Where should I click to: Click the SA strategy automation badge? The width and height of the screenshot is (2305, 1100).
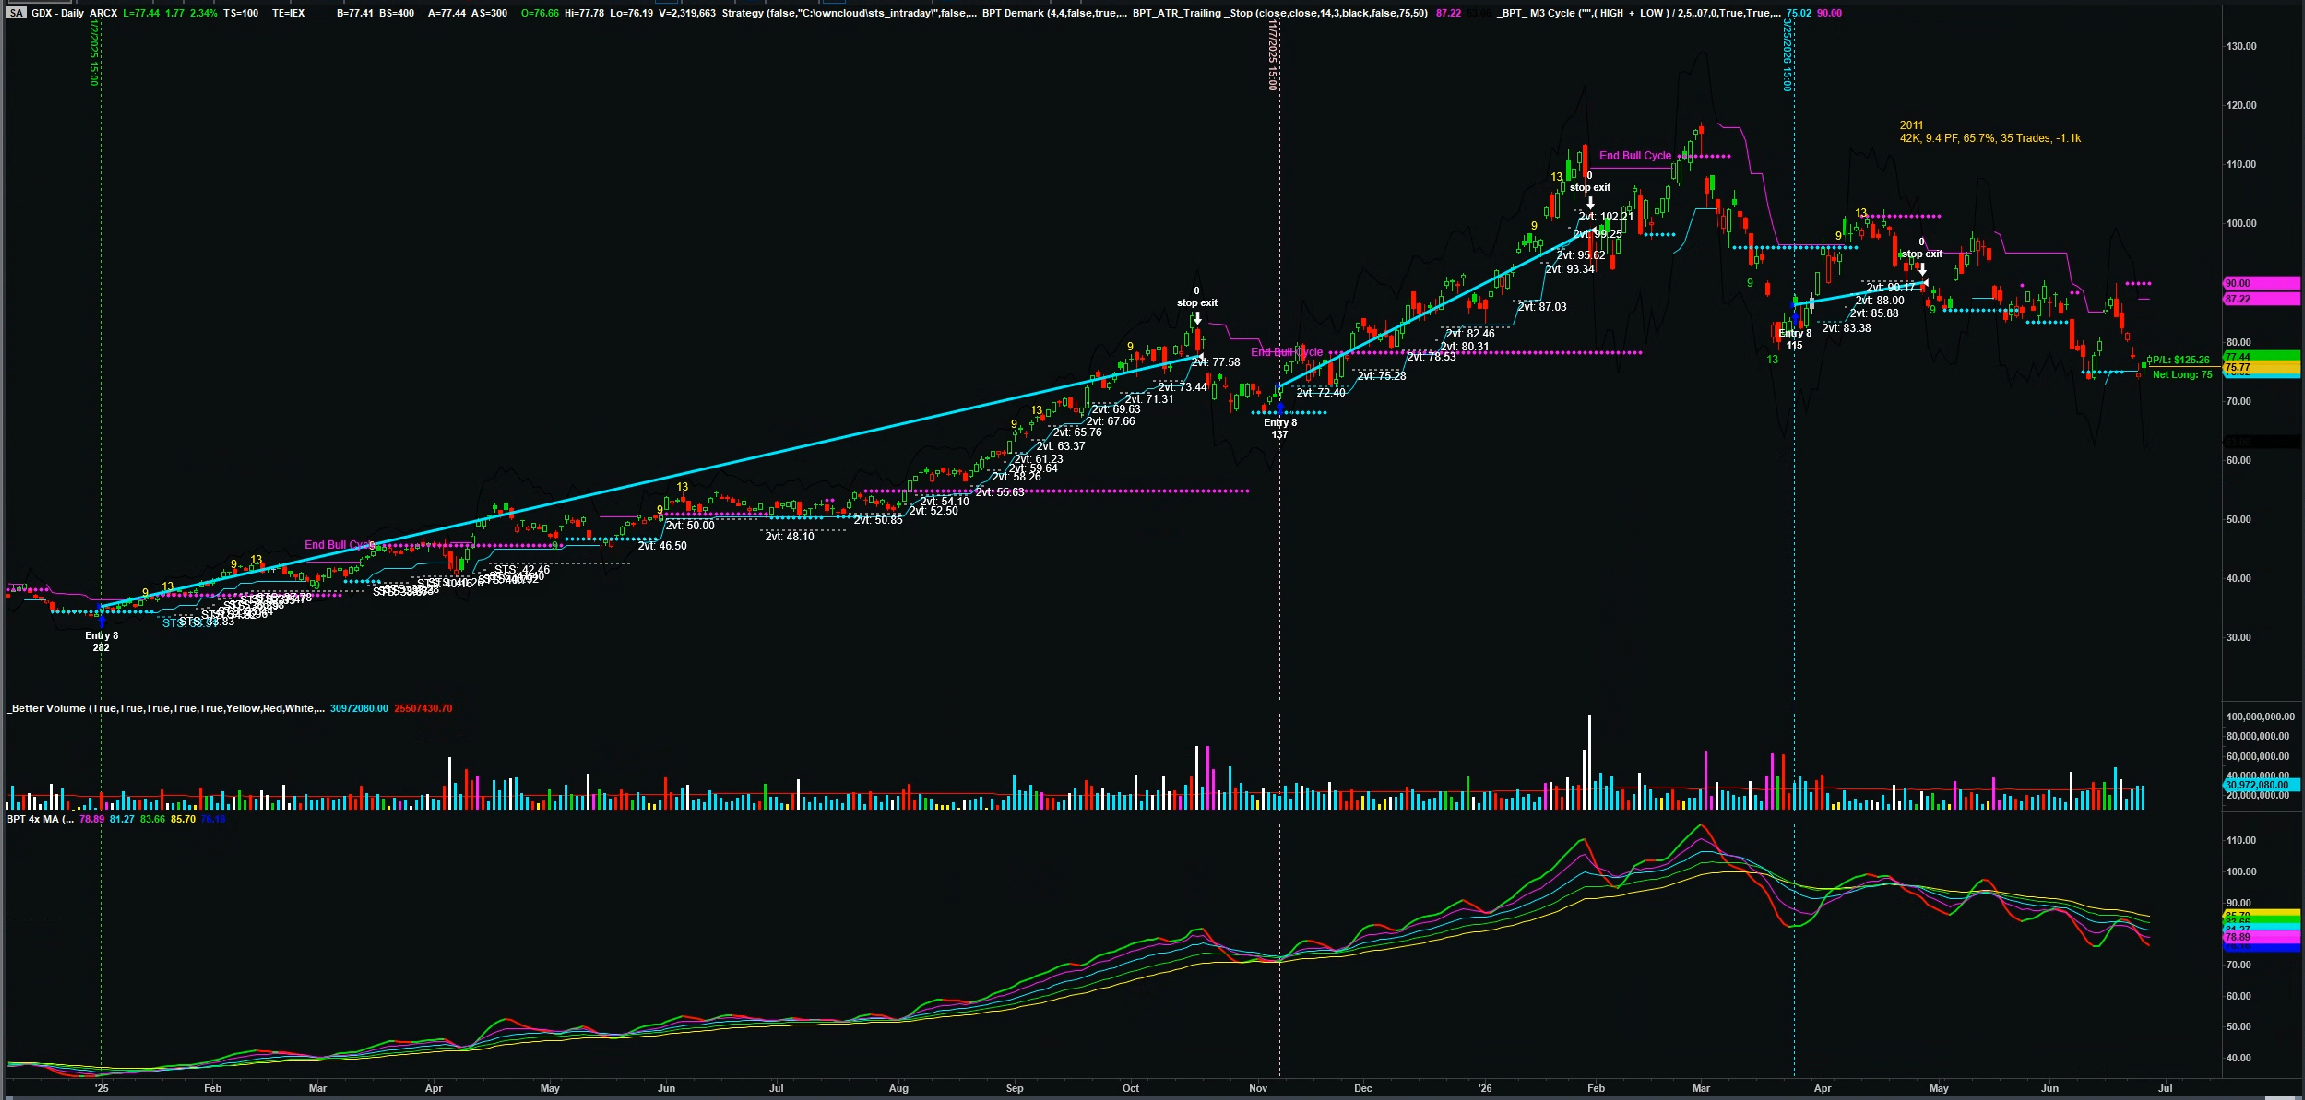coord(16,13)
